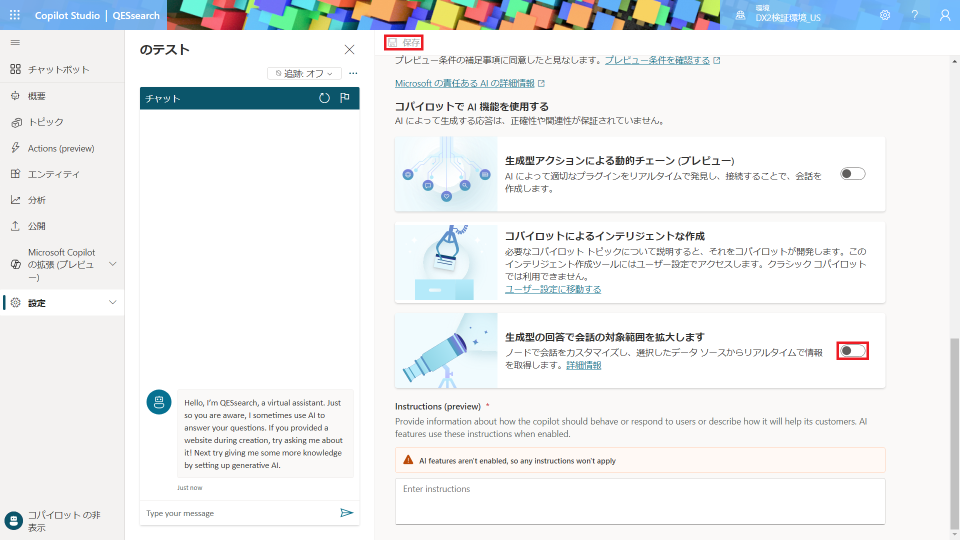Screen dimensions: 960x540
Task: Collapse the left navigation hamburger menu
Action: [15, 42]
